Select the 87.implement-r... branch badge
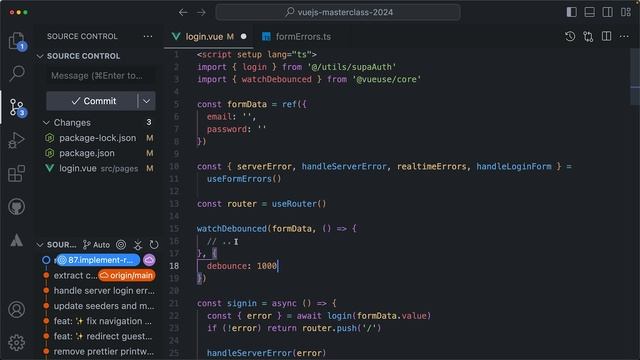This screenshot has height=360, width=640. pyautogui.click(x=98, y=260)
